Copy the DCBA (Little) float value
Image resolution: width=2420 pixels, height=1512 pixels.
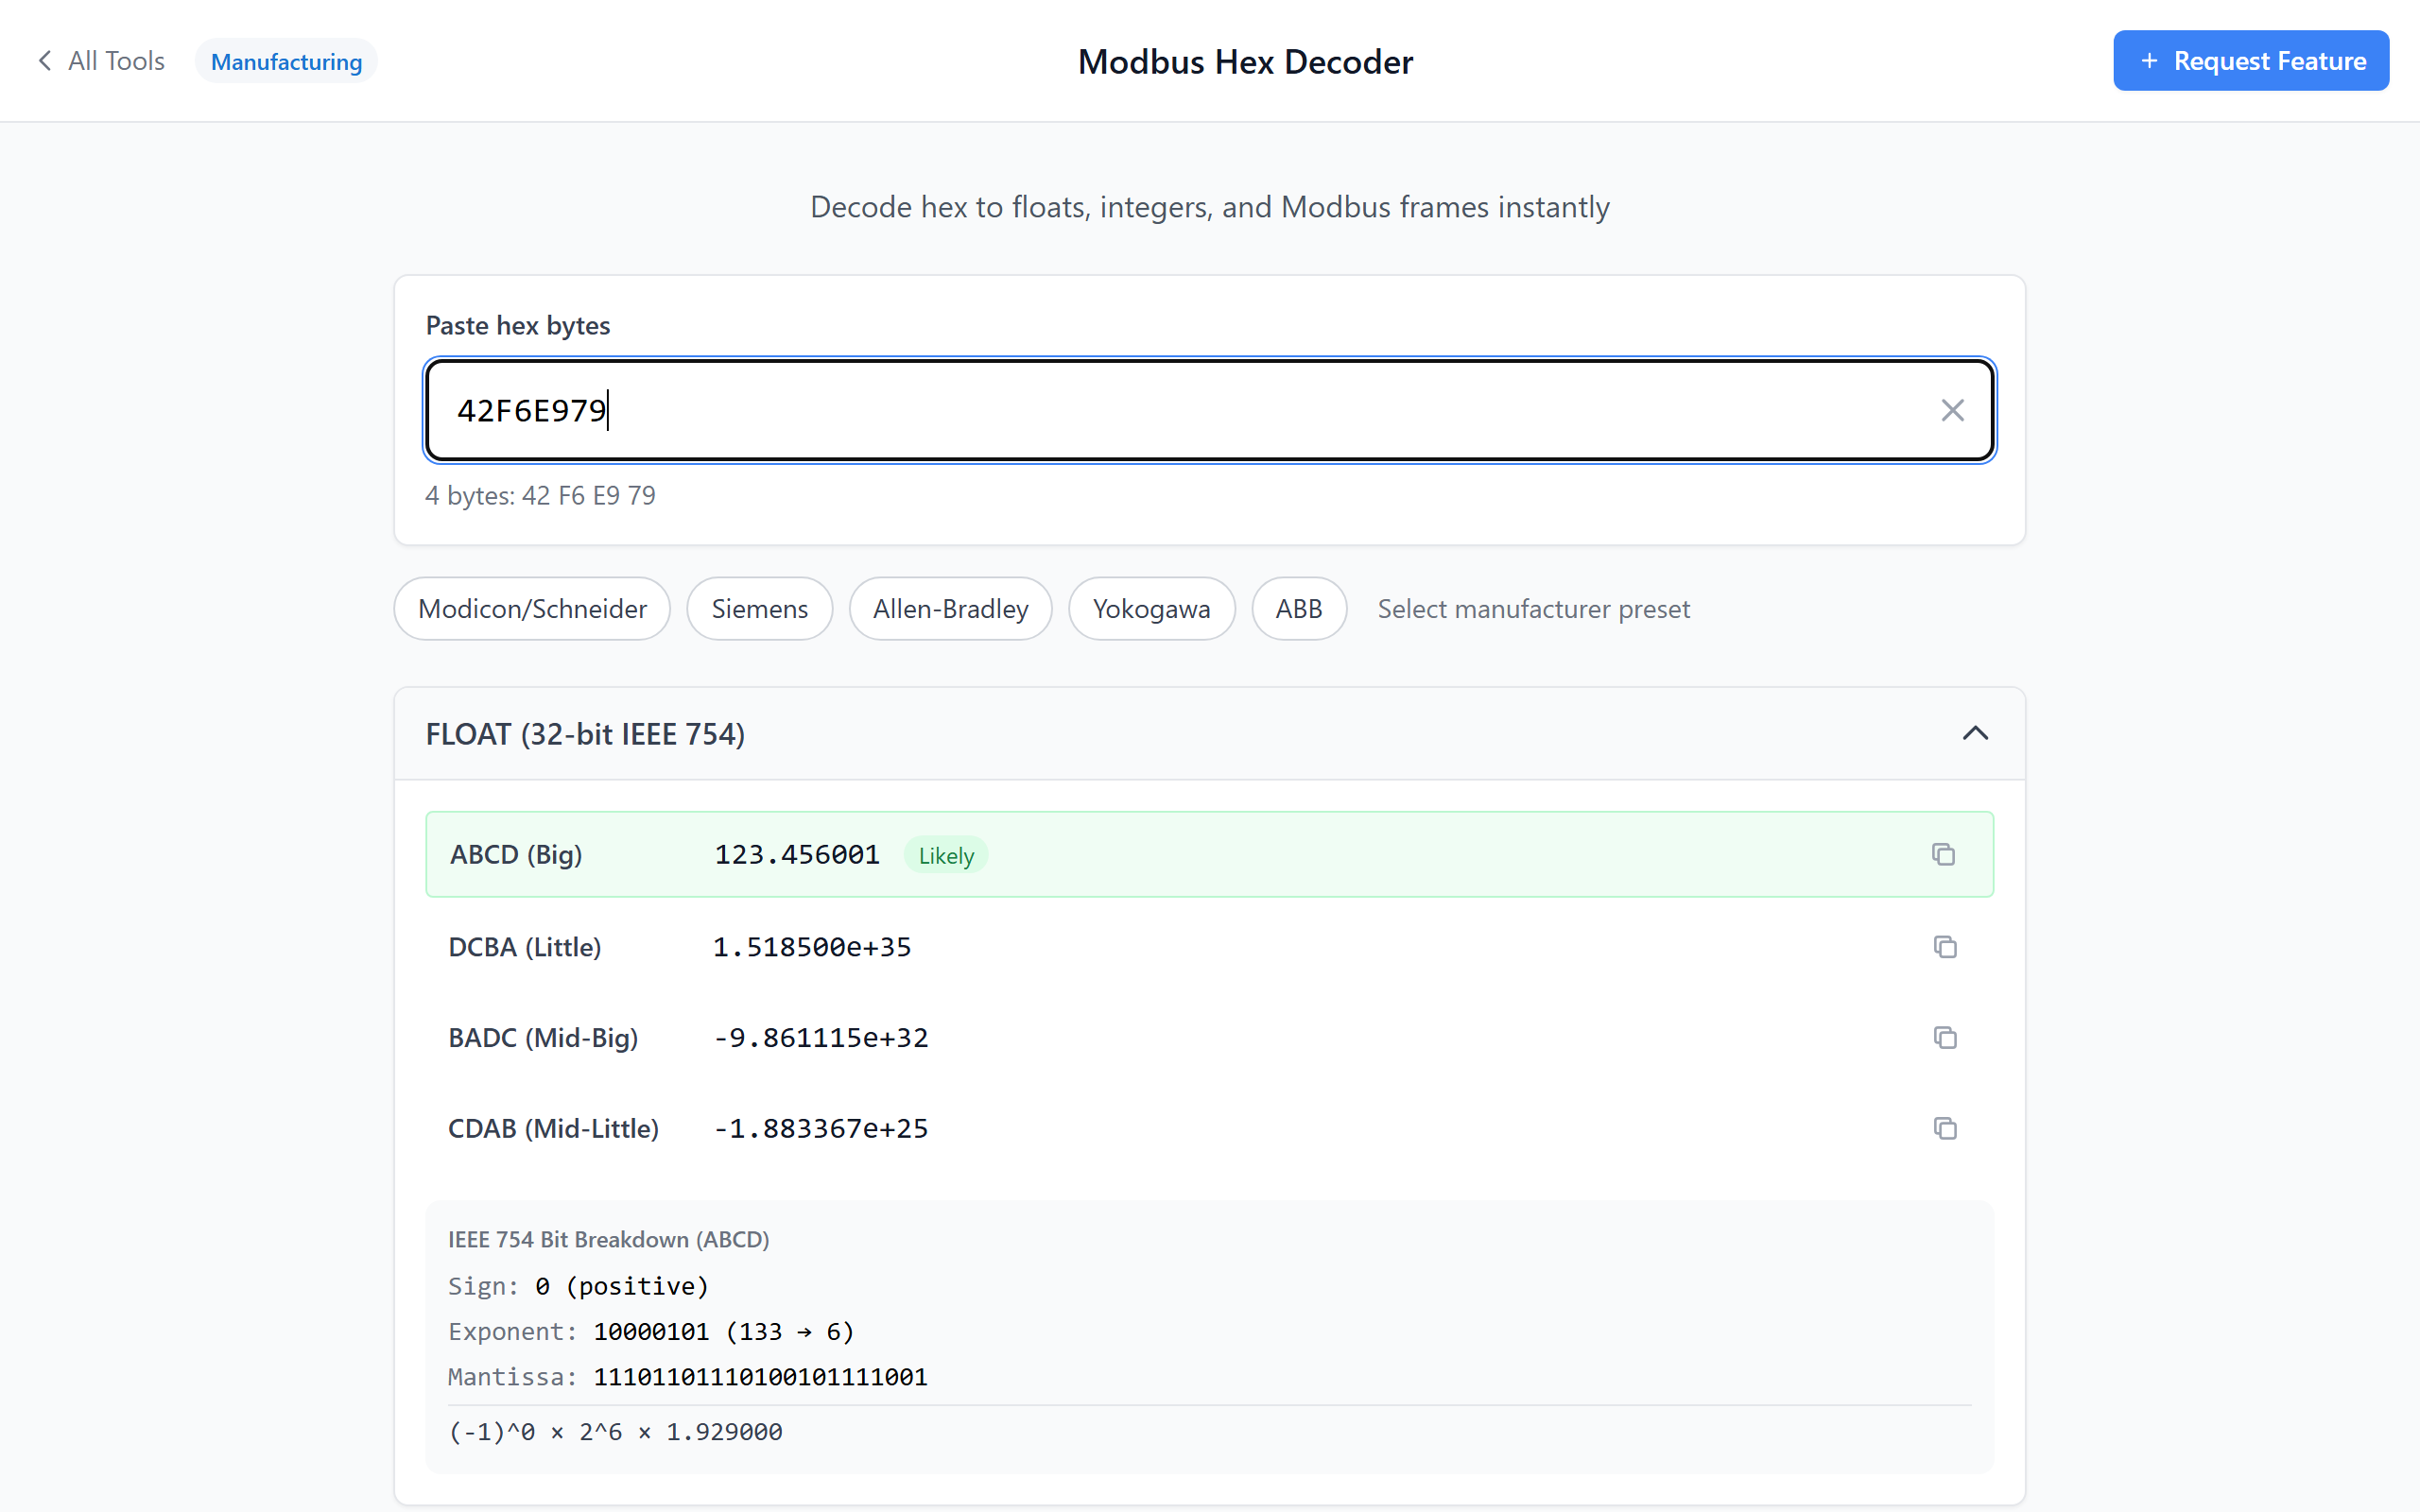pos(1944,946)
